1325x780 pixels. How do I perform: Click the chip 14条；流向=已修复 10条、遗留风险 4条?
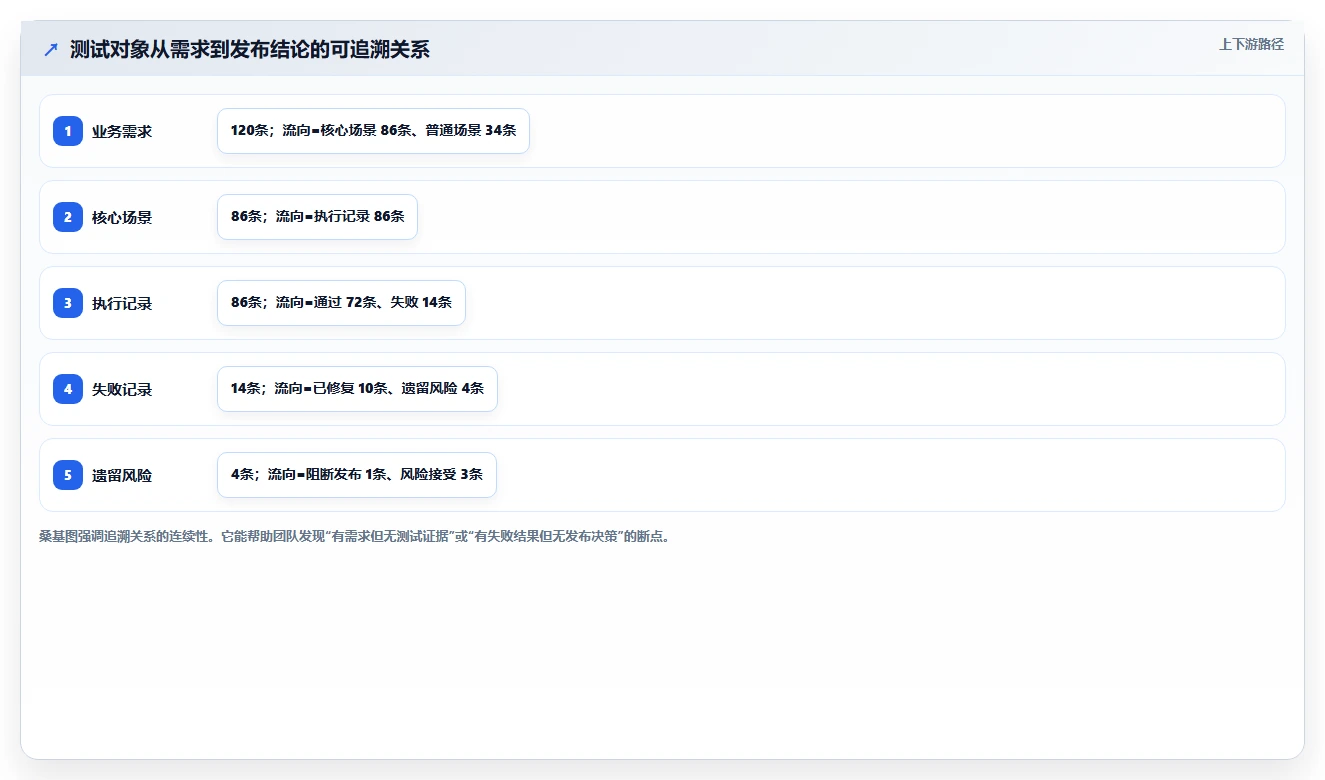tap(357, 389)
